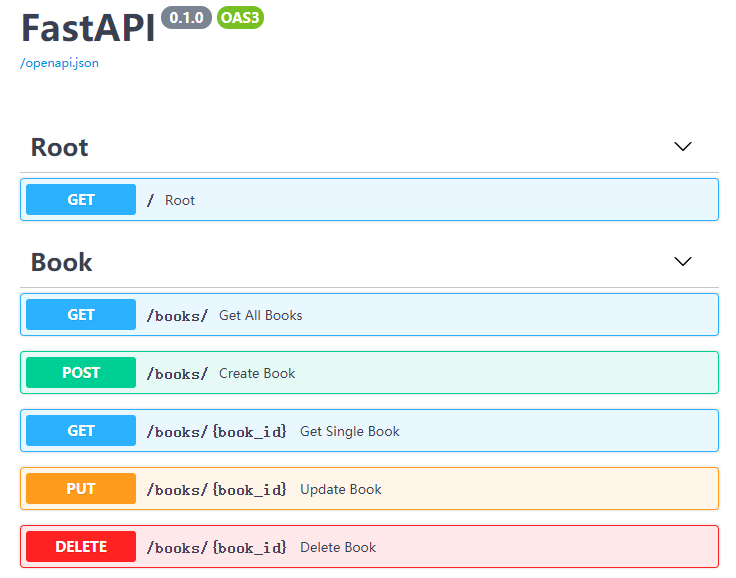This screenshot has height=578, width=736.
Task: Click /books/{book_id} path in Delete Book row
Action: pos(217,548)
